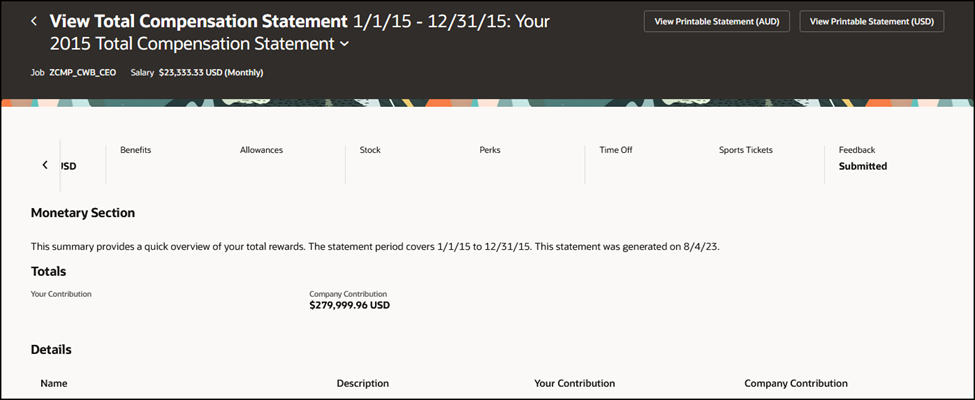This screenshot has width=975, height=400.
Task: Select the partially hidden USD tab
Action: tap(69, 166)
